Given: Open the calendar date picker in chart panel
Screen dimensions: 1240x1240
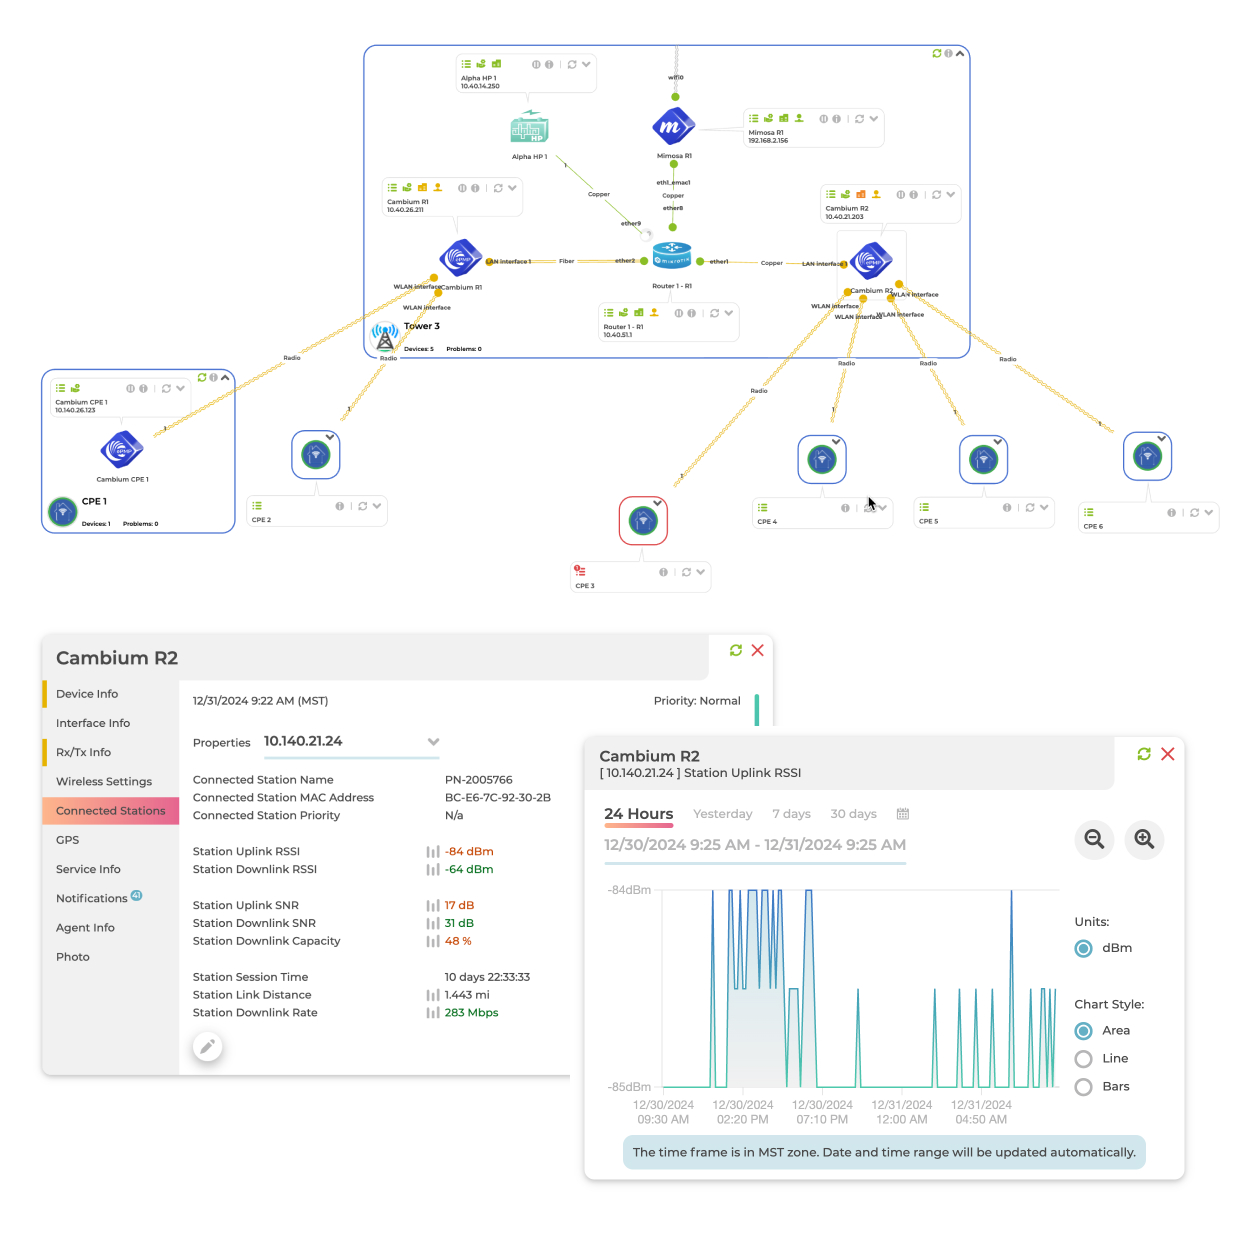Looking at the screenshot, I should (903, 814).
